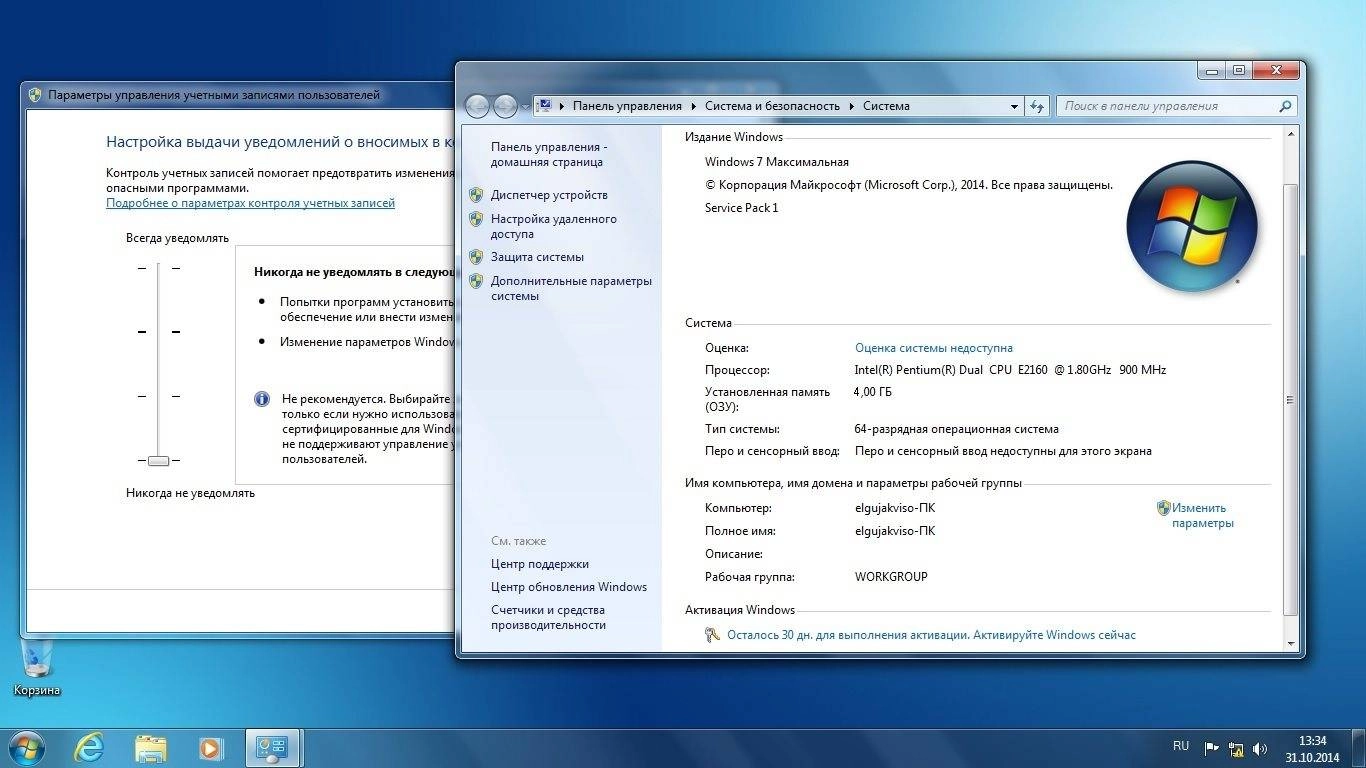Click the Forward arrow in System window
This screenshot has width=1366, height=768.
click(x=506, y=105)
